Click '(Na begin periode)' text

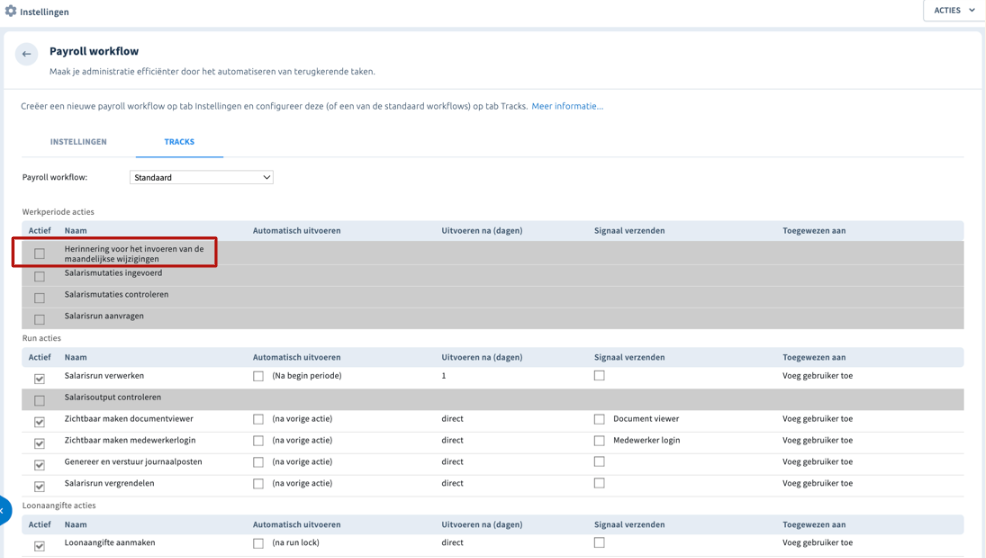(307, 376)
